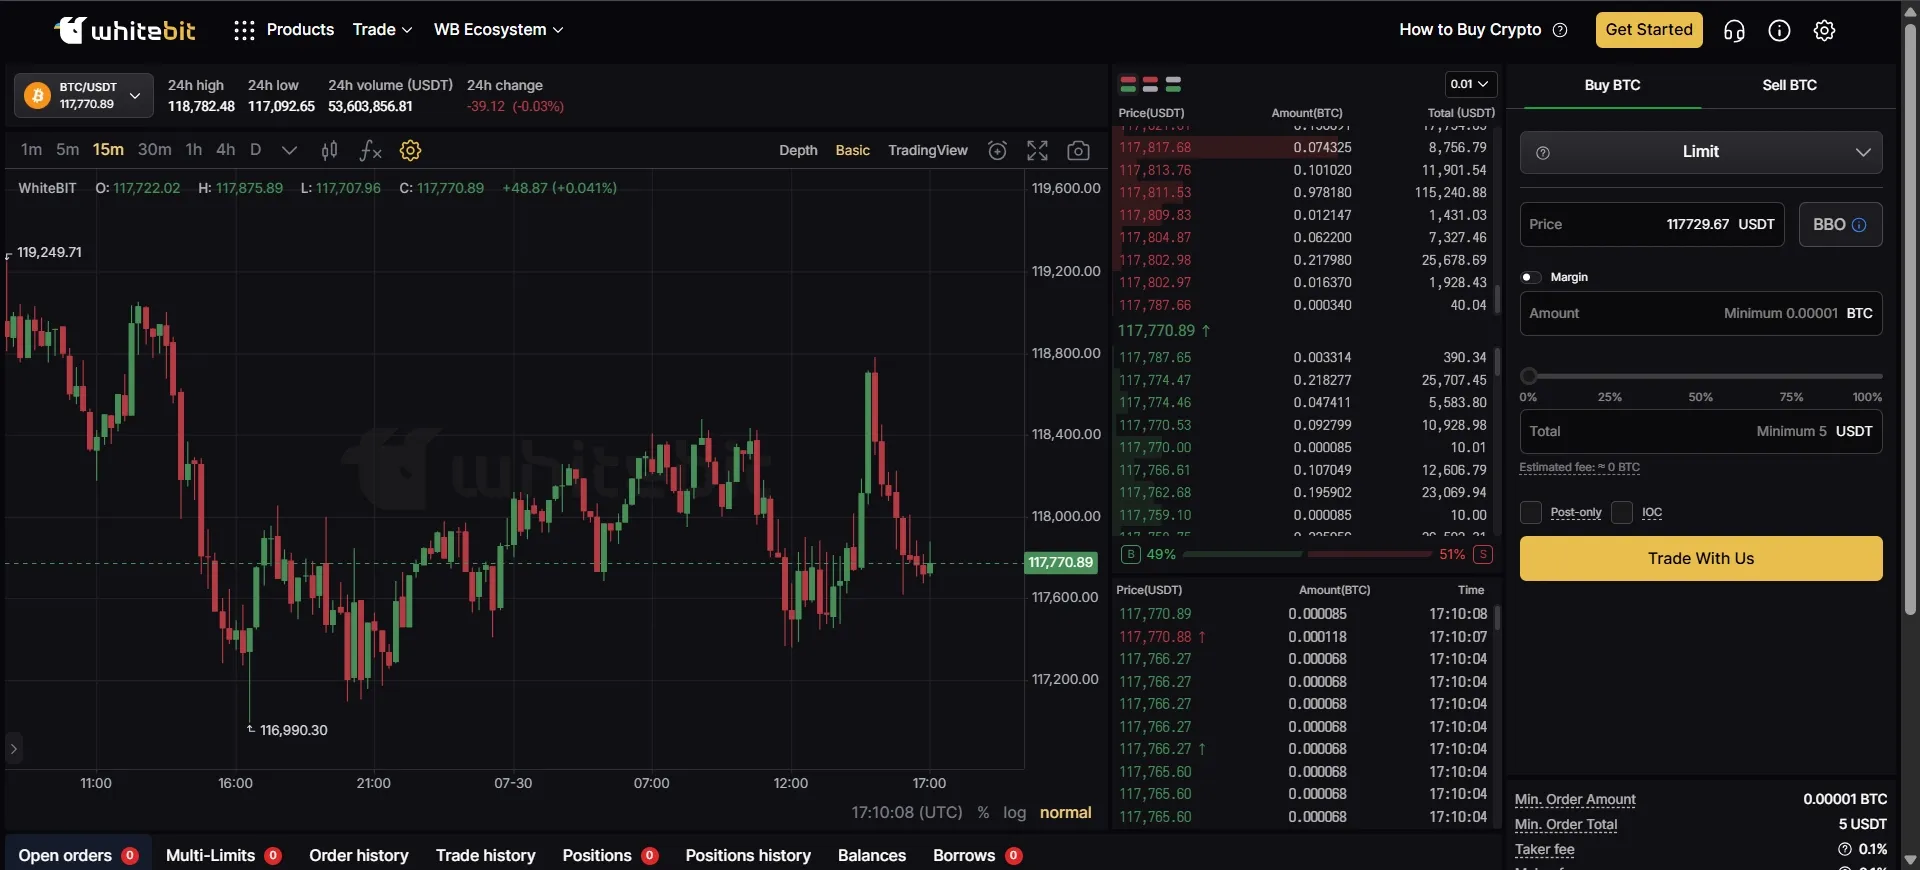Click the BBO info icon
The image size is (1920, 870).
pos(1859,225)
